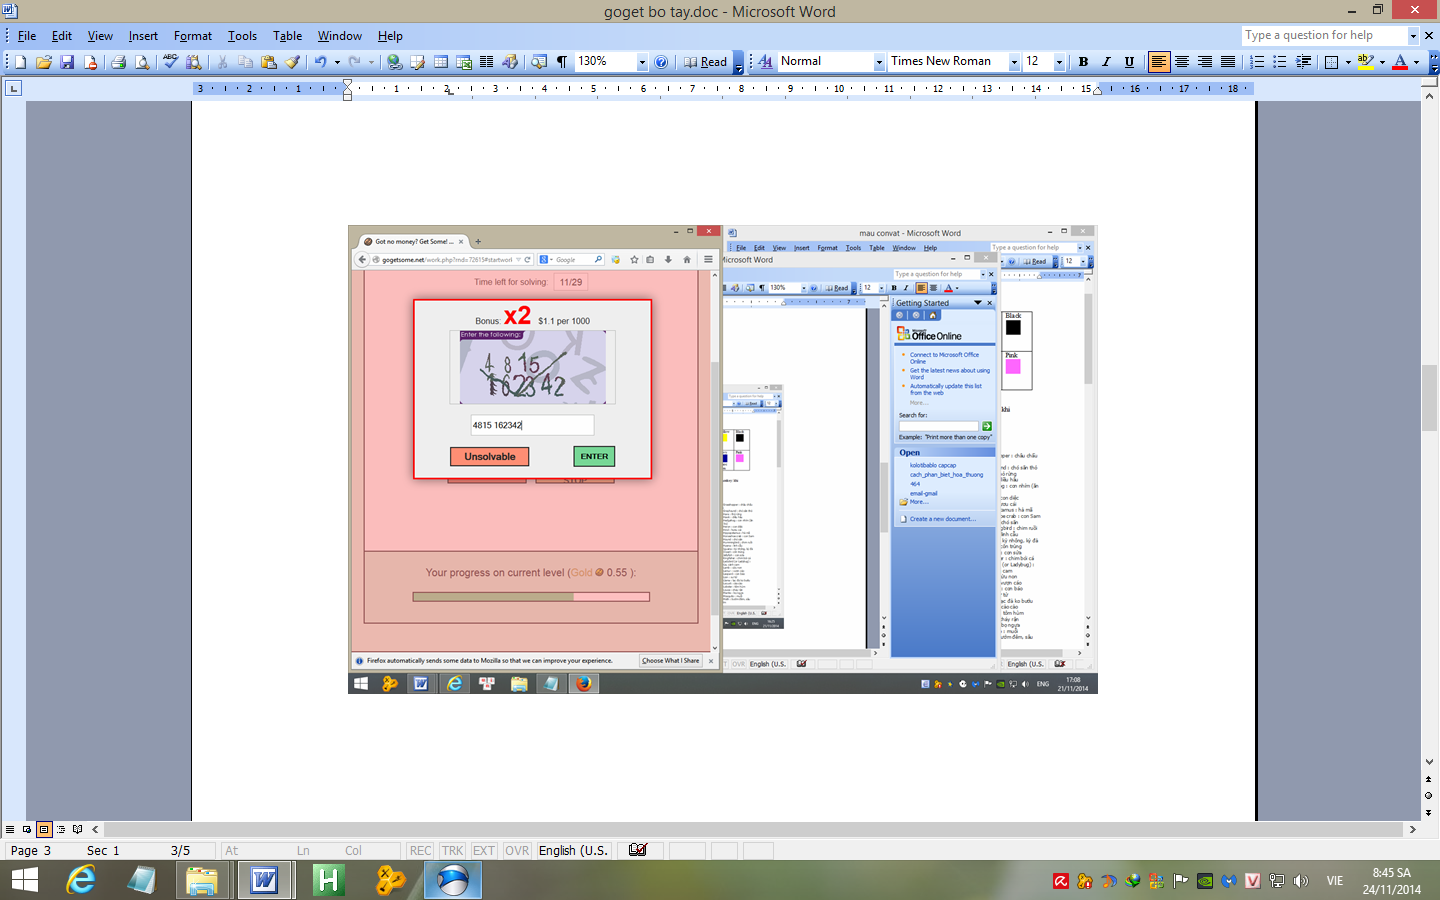Undo the last action
This screenshot has width=1440, height=900.
tap(320, 62)
